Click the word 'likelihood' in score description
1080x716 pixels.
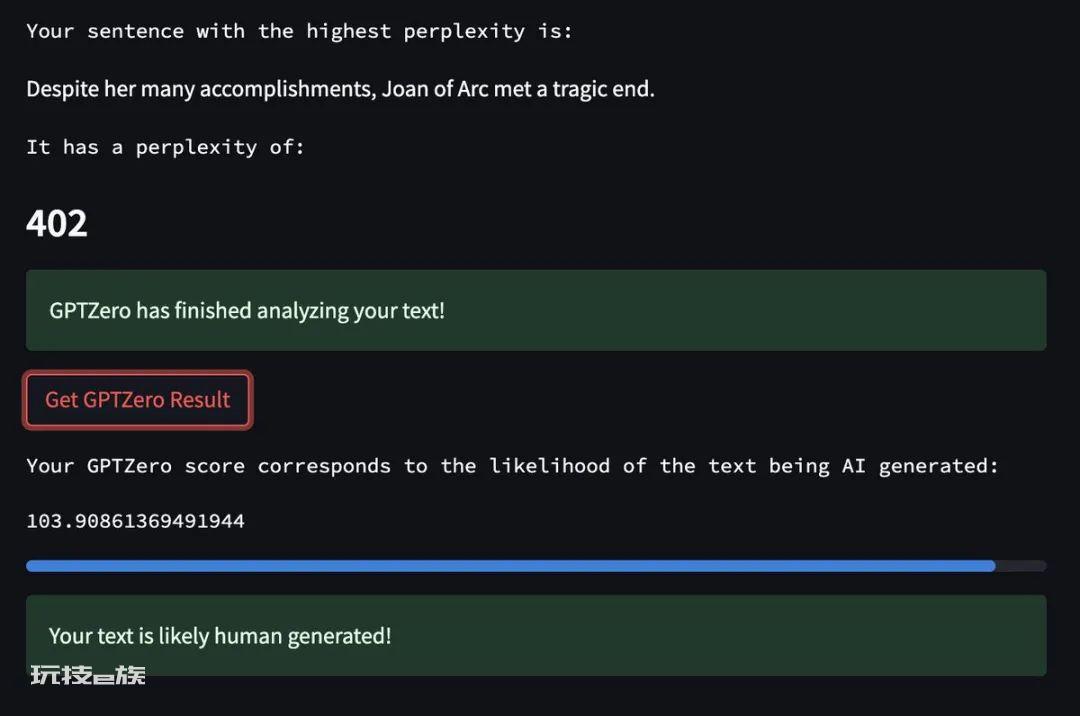point(550,466)
